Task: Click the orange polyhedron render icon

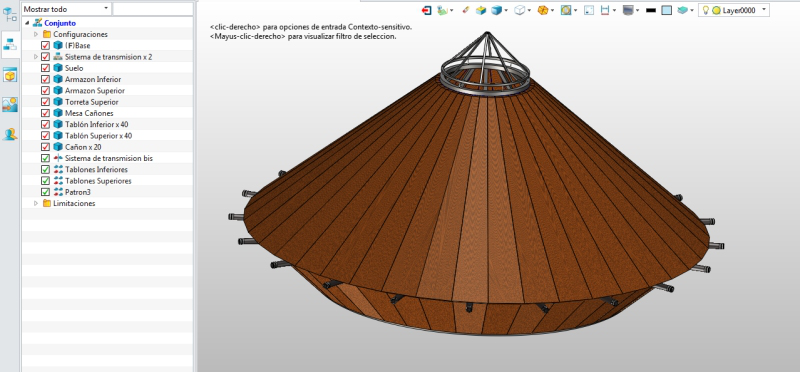Action: (543, 10)
